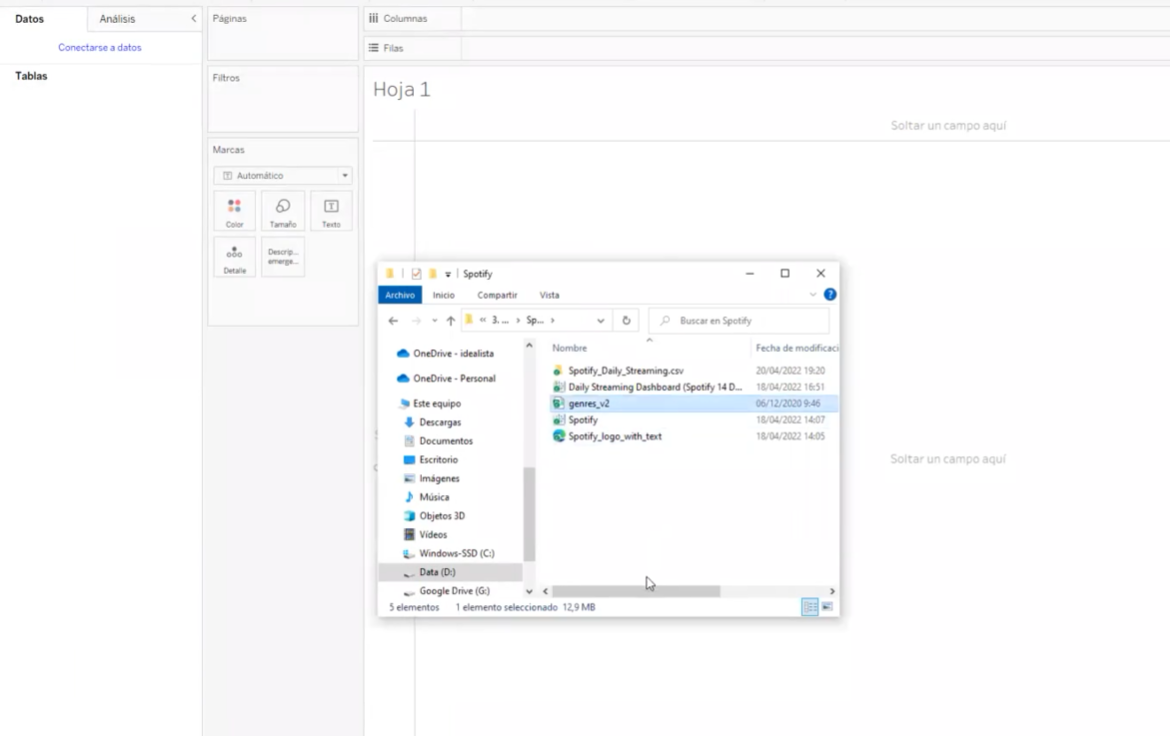Expand the Explorer ribbon chevron
Screen dimensions: 1170x736
point(813,295)
